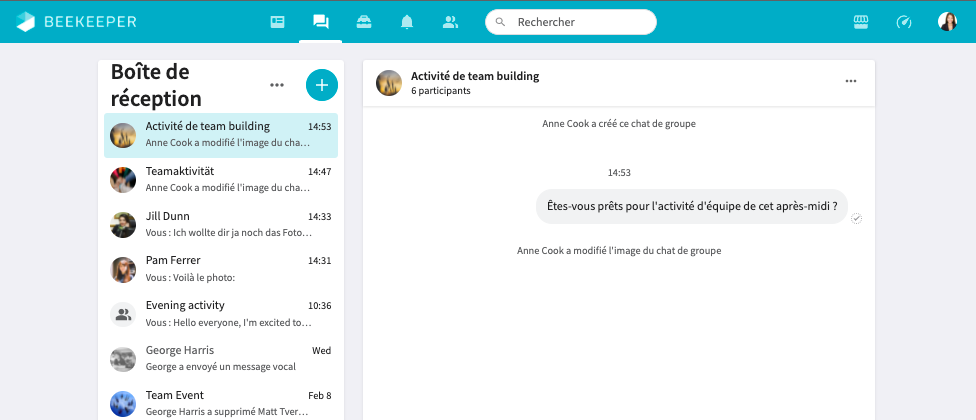976x420 pixels.
Task: Open the dashboard gauge icon
Action: 904,22
